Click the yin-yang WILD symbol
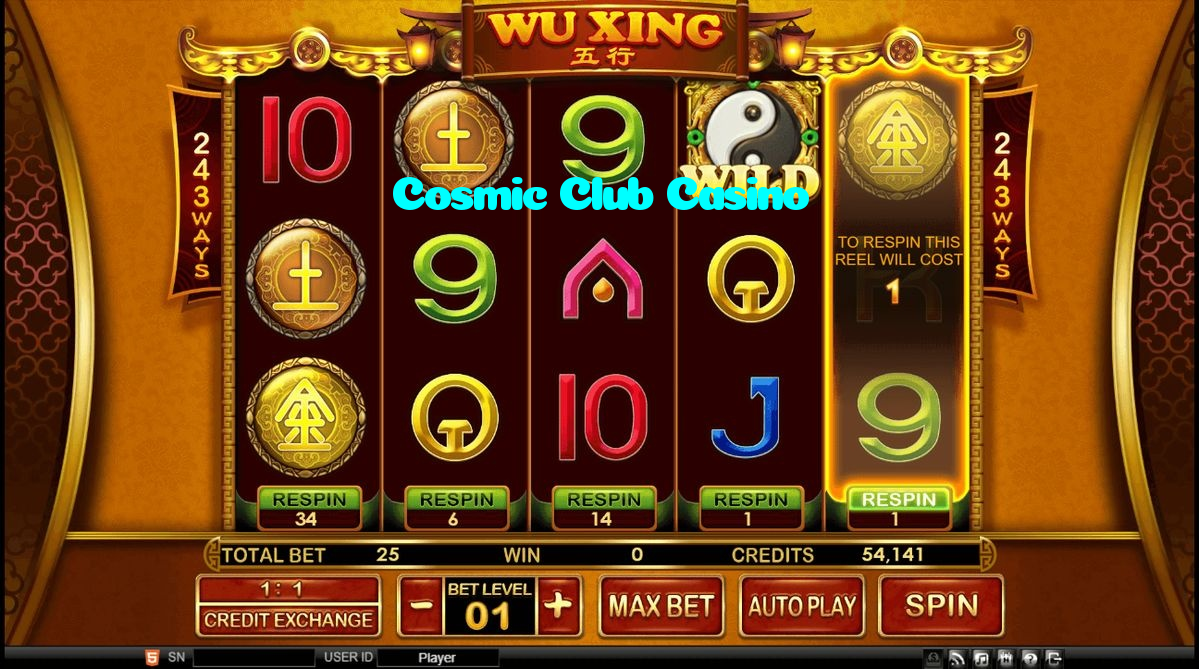Screen dimensions: 1199x669 tap(750, 140)
